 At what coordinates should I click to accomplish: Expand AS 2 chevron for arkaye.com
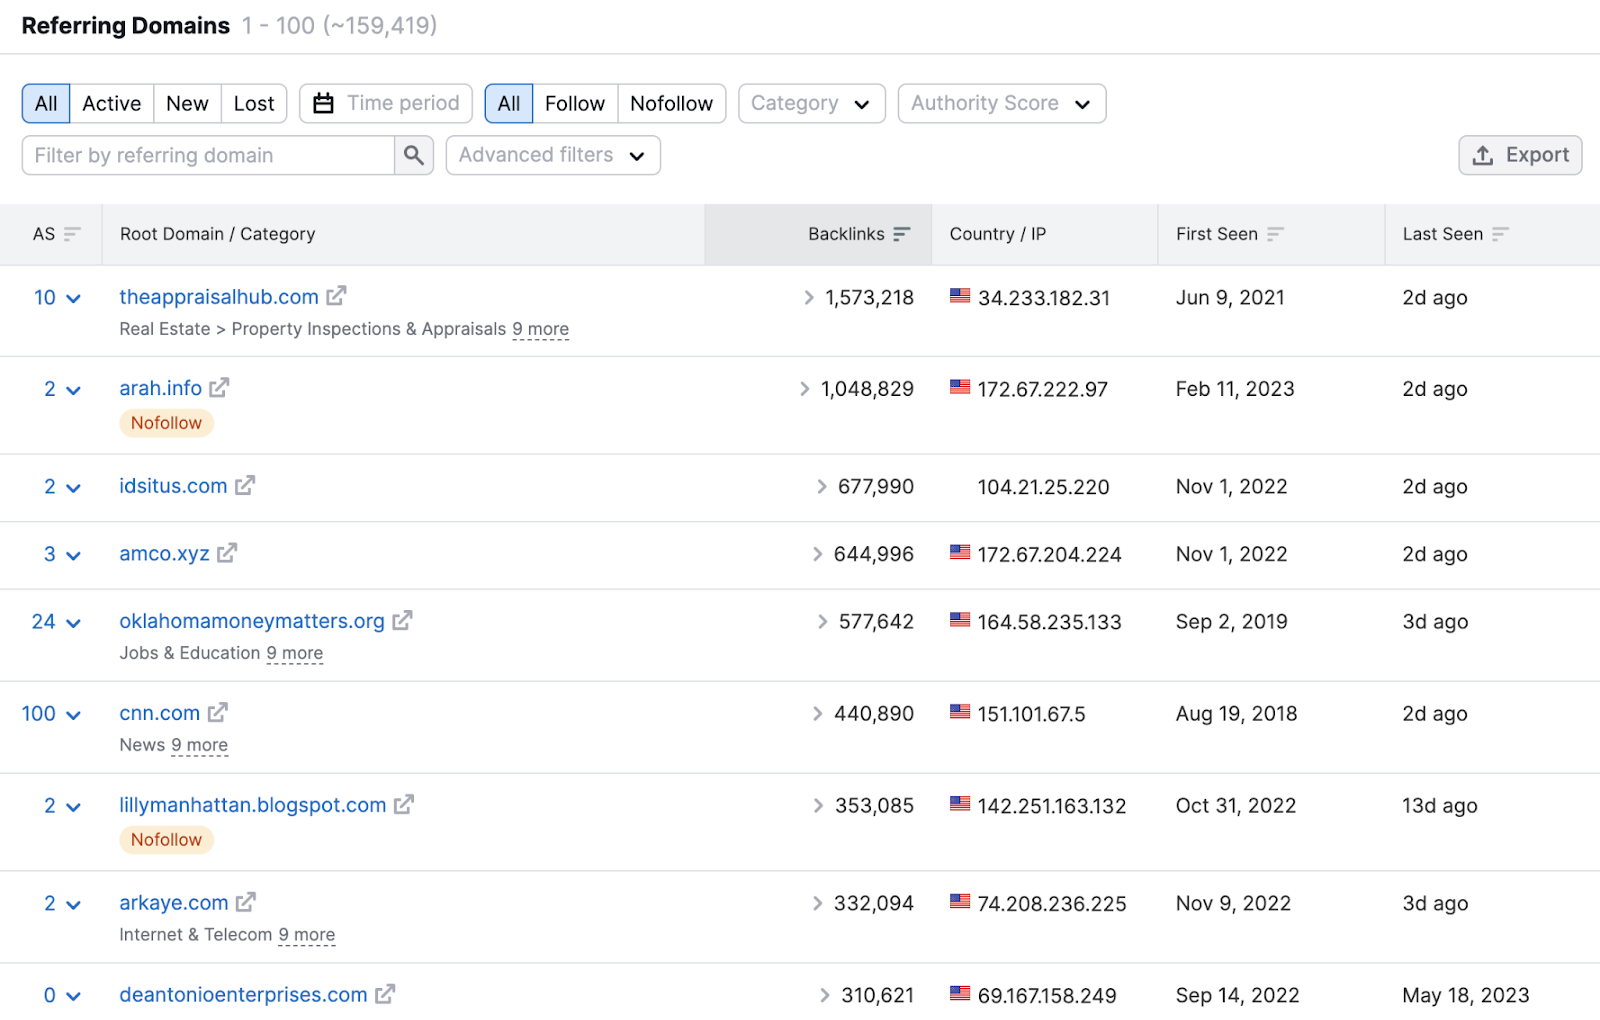coord(73,904)
